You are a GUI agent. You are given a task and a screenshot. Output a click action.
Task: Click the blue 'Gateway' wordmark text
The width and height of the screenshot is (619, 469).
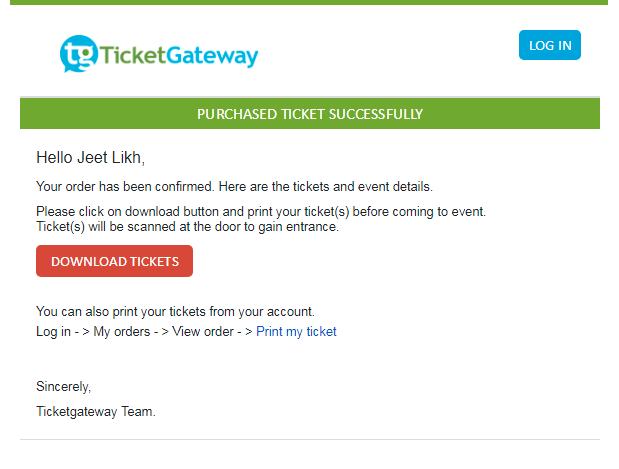tap(212, 56)
